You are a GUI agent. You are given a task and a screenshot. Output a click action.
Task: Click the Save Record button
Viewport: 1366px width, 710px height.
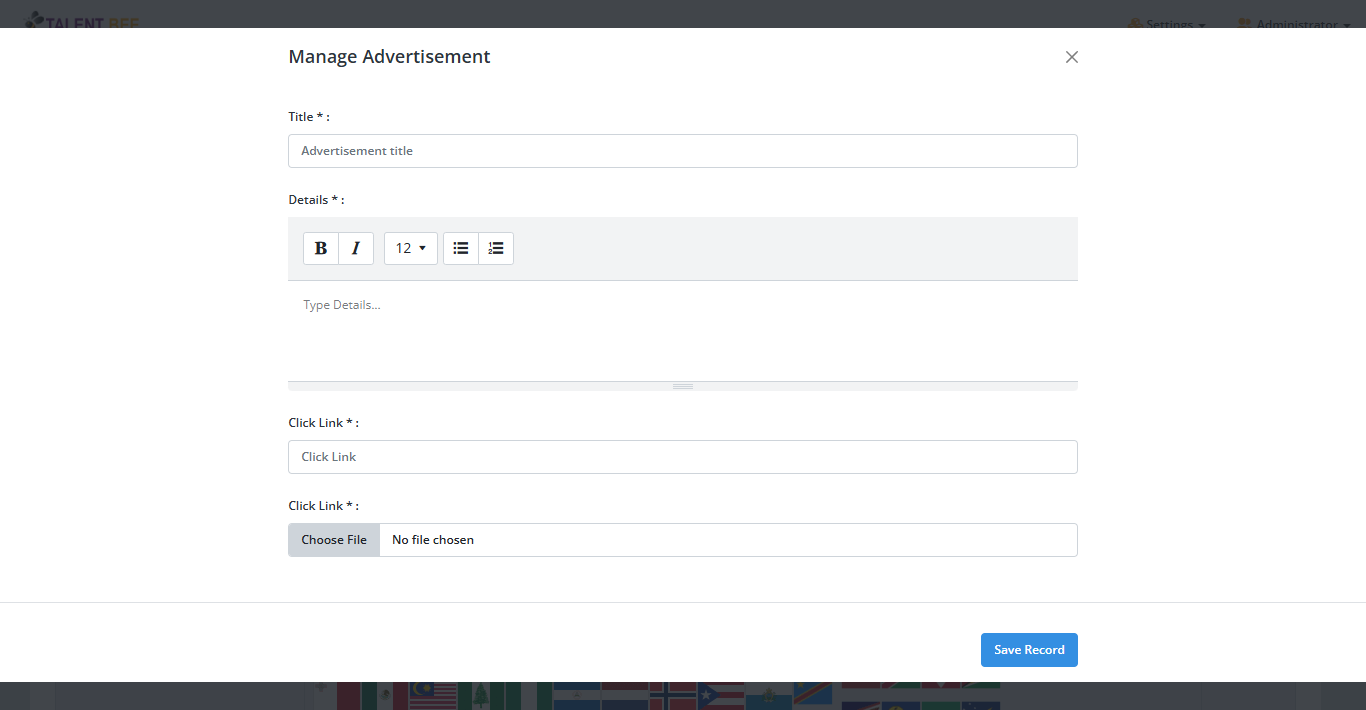(1029, 650)
